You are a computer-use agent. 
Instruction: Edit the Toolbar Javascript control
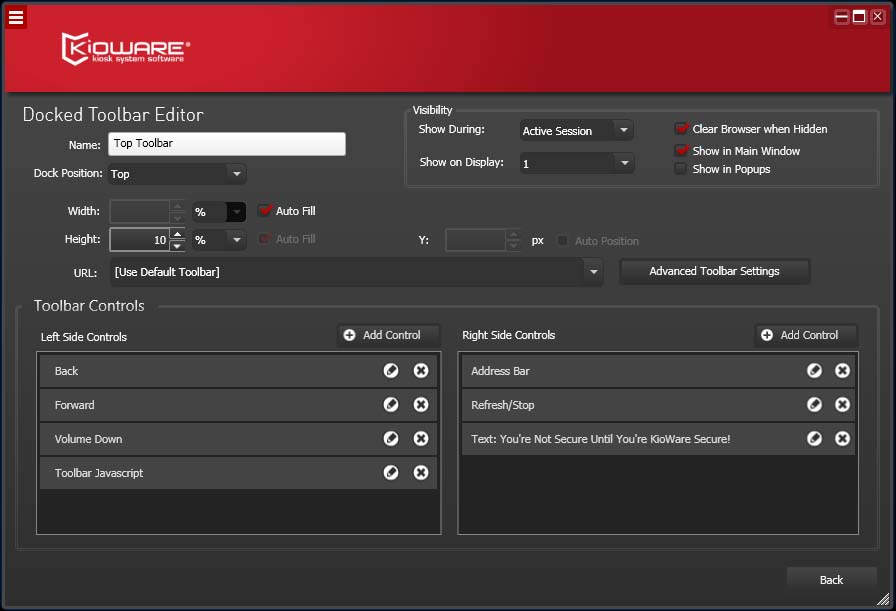391,473
